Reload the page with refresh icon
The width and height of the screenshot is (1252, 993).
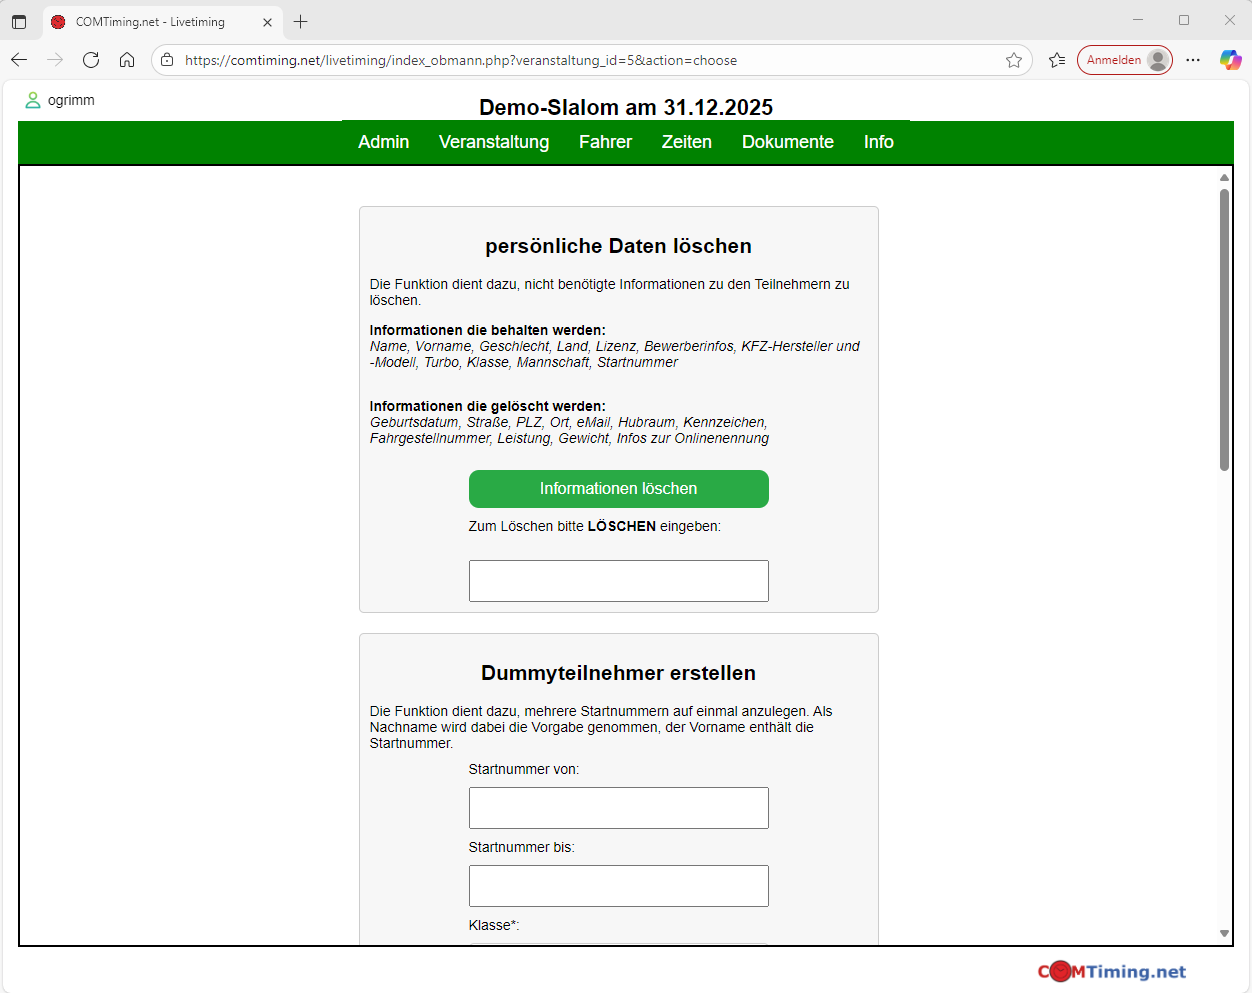coord(91,60)
